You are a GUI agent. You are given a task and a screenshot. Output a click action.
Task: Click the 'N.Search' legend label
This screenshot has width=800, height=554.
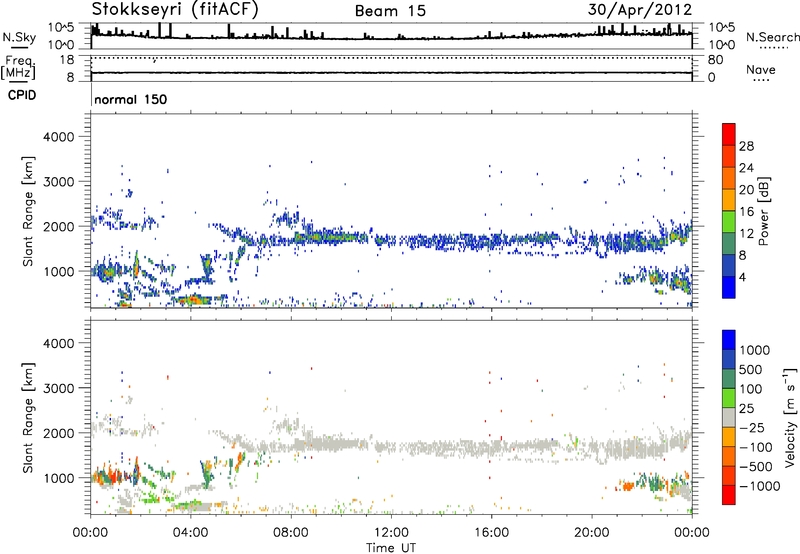pos(772,37)
